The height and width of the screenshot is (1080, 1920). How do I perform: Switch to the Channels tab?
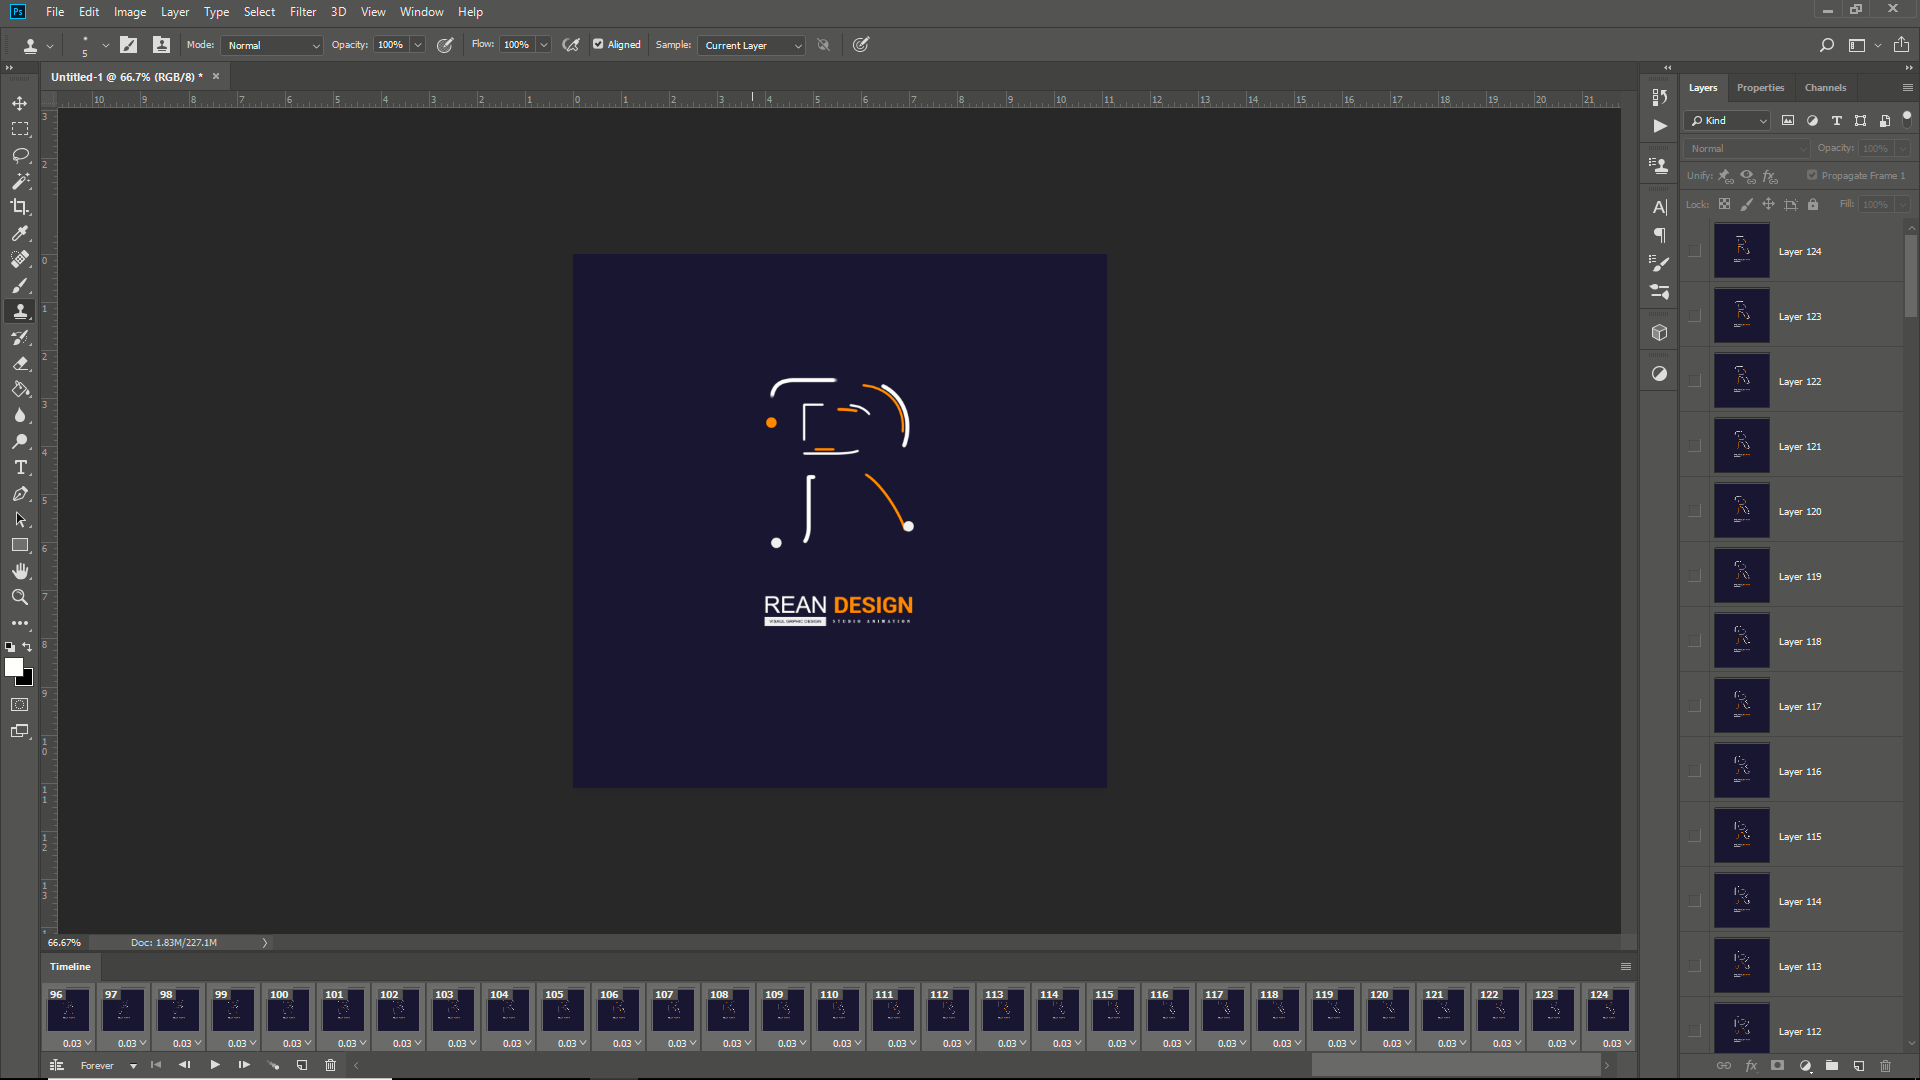click(1825, 88)
